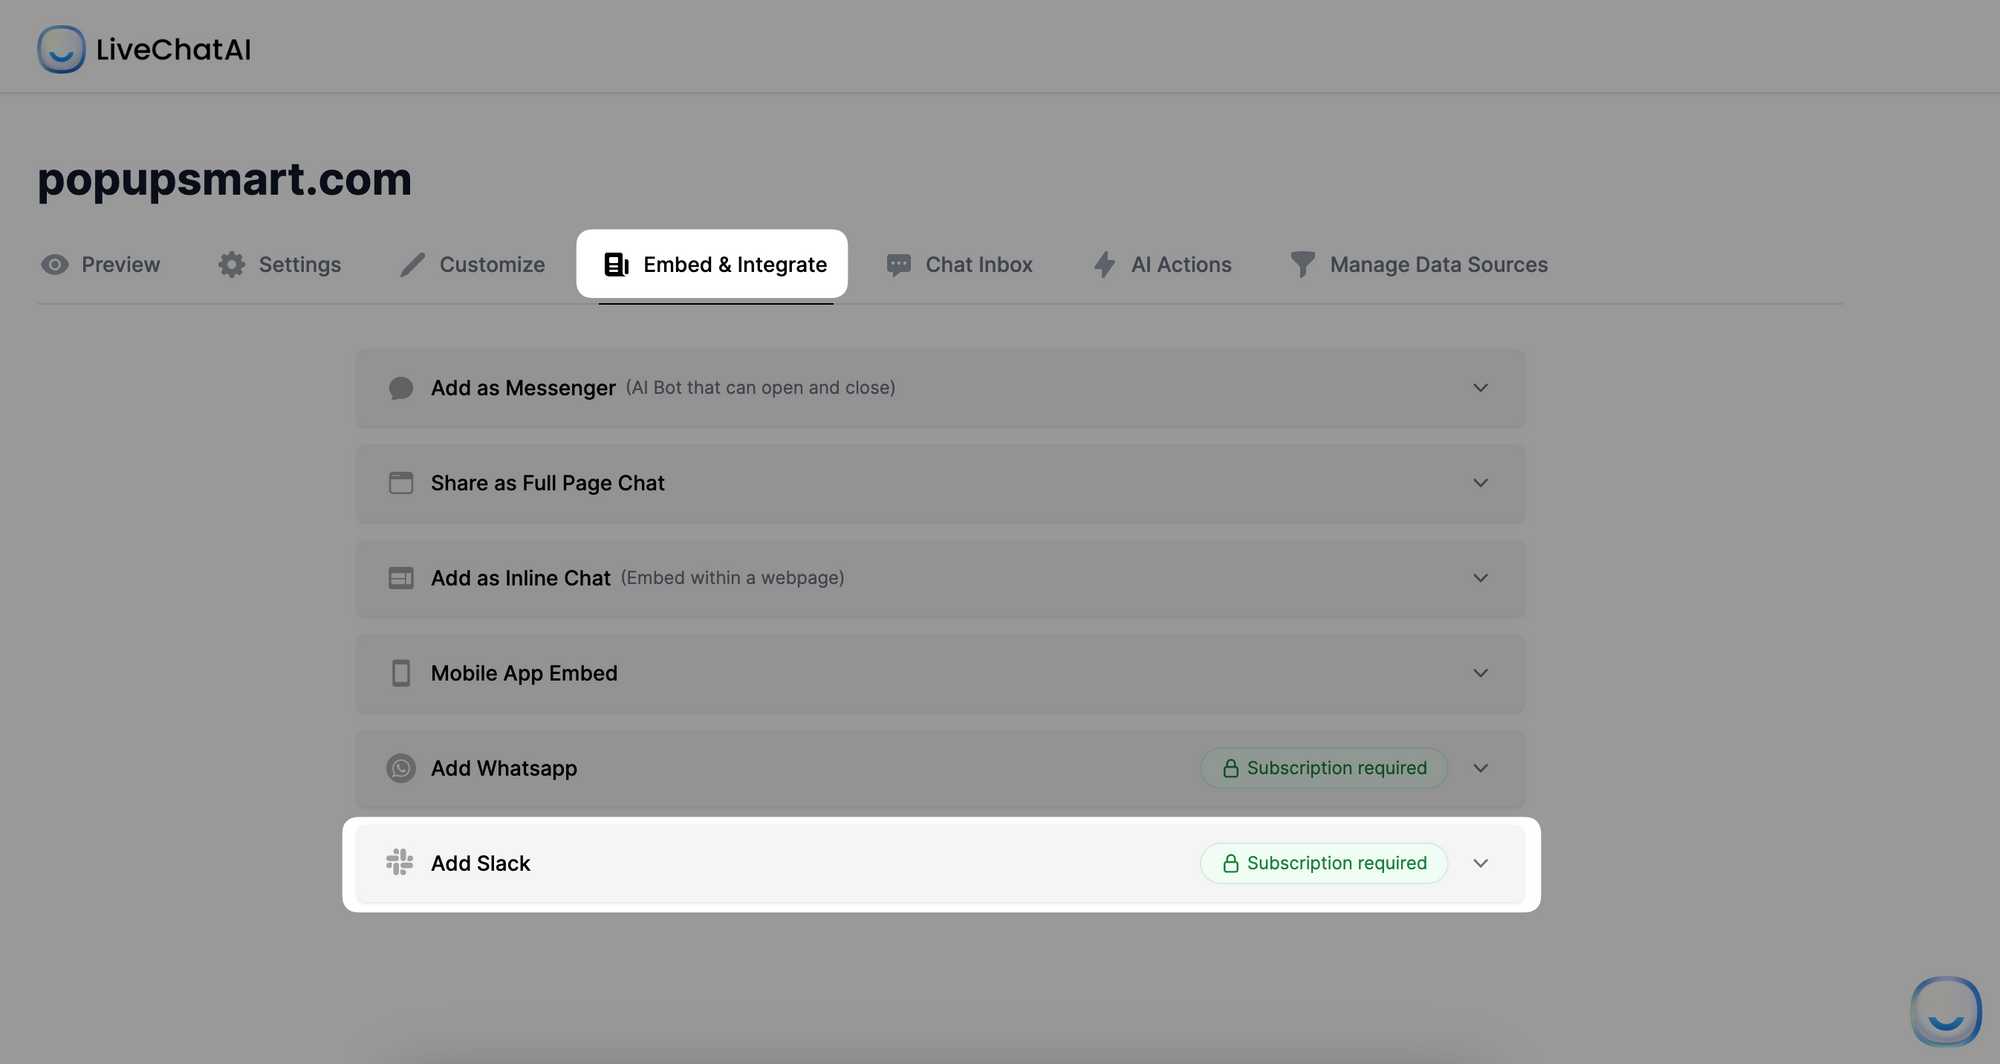Click the Share as Full Page Chat label

pos(547,483)
